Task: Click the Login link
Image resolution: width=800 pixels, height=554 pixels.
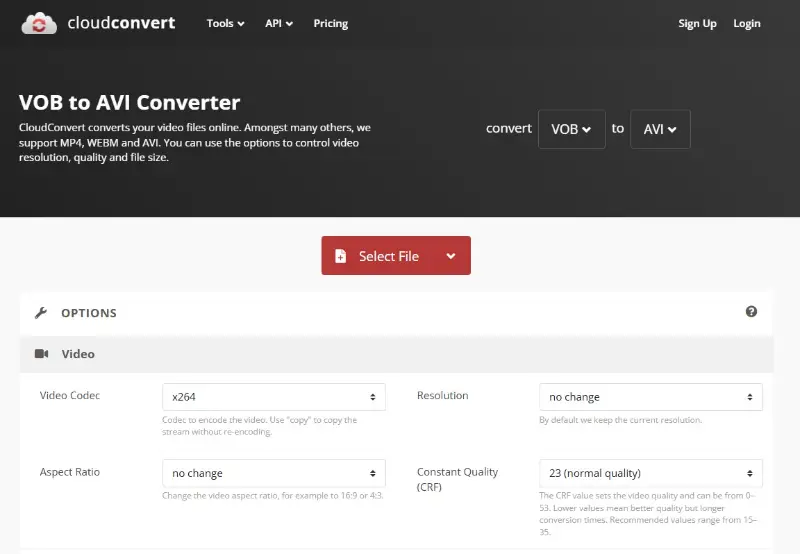Action: pyautogui.click(x=746, y=23)
